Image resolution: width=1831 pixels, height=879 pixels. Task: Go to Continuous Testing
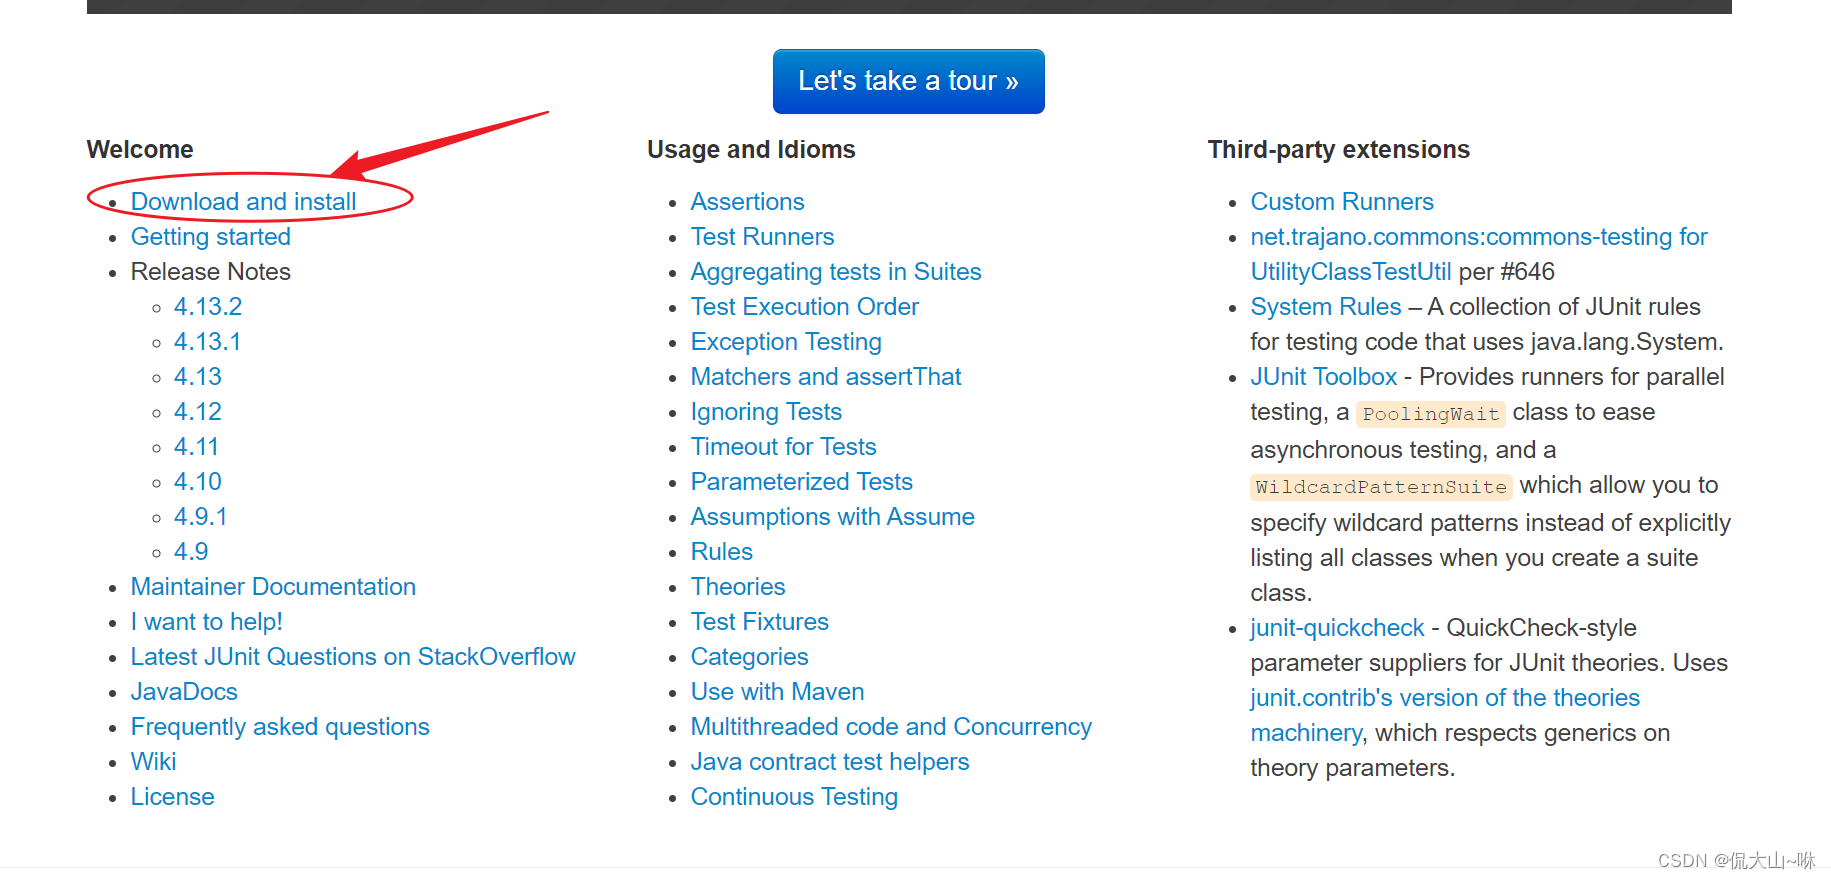(794, 797)
